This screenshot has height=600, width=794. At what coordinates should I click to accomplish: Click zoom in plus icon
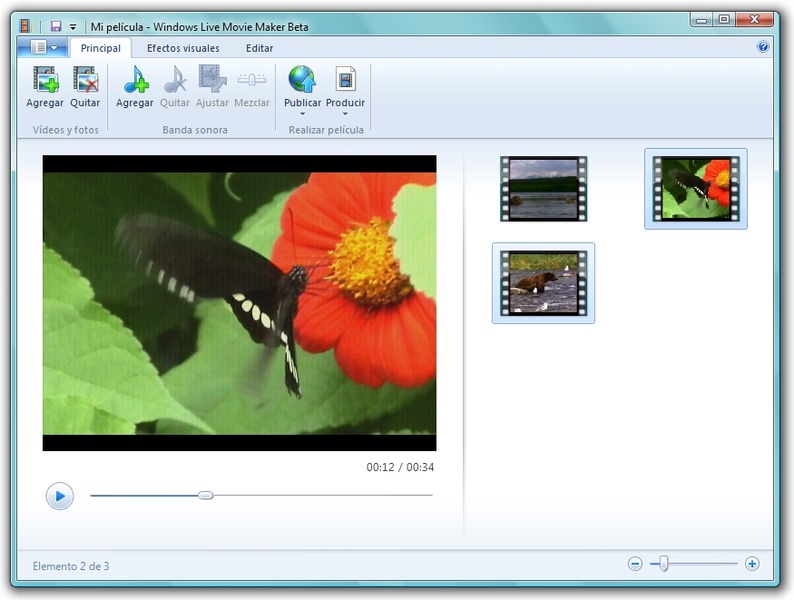[752, 564]
